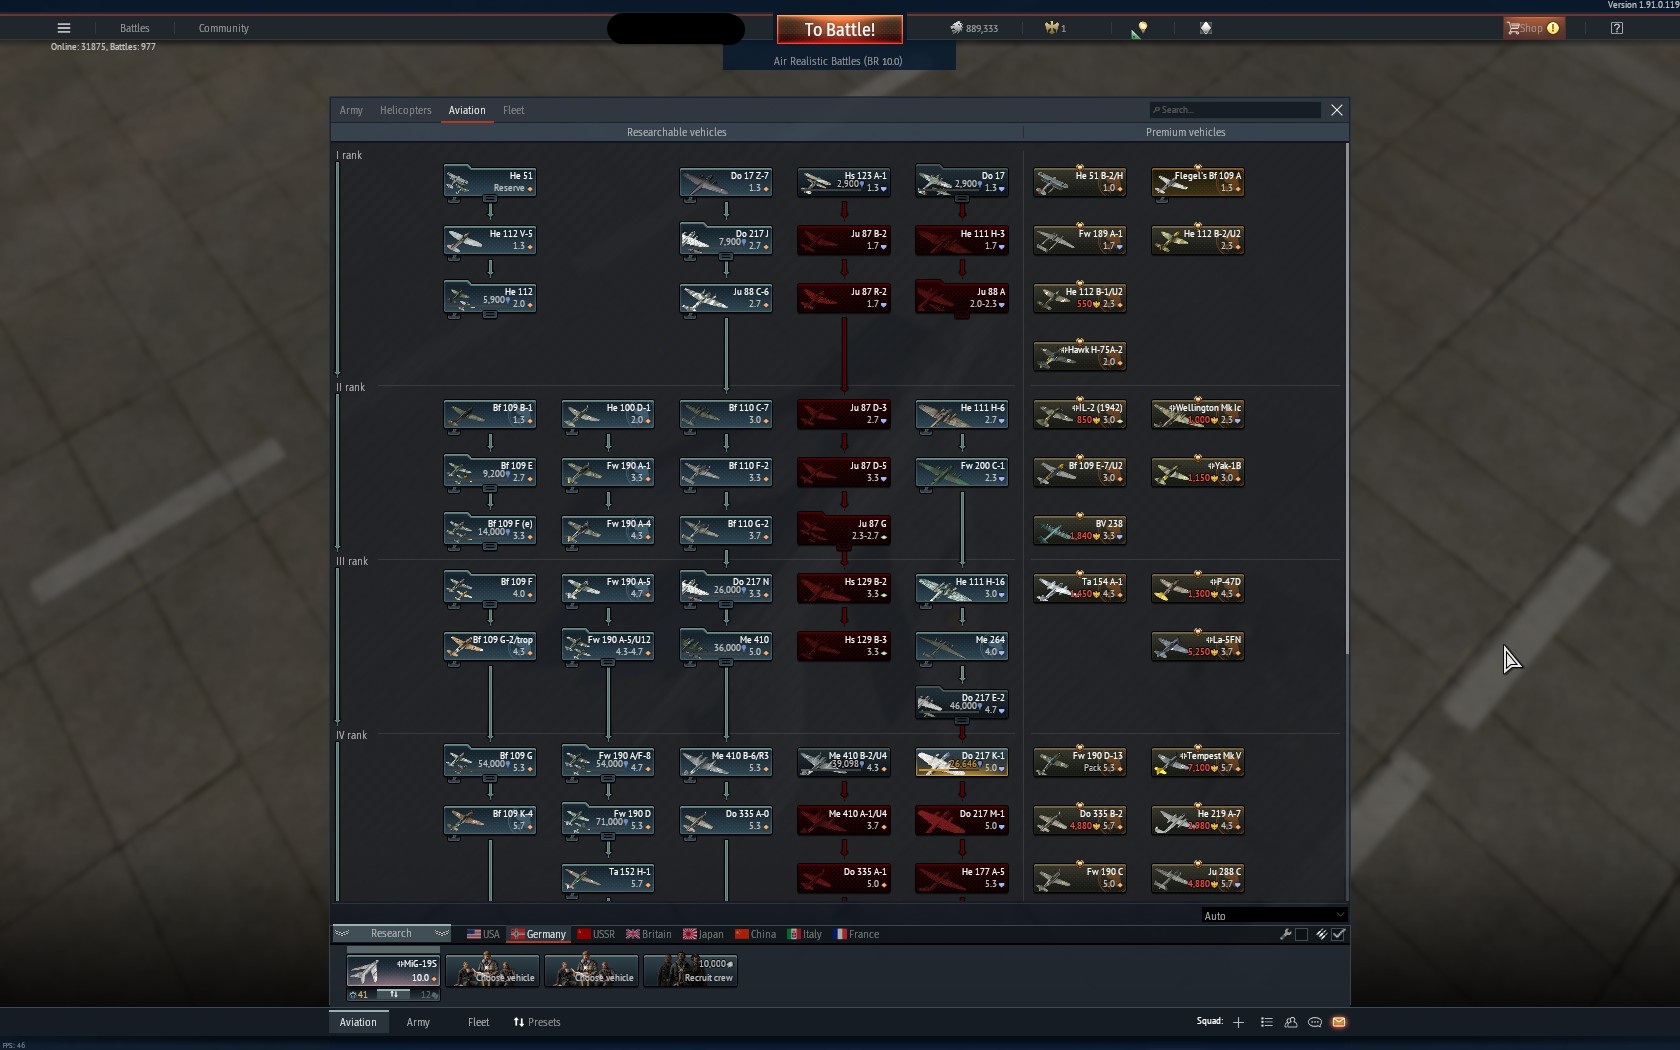Open the Presets button
The width and height of the screenshot is (1680, 1050).
(x=537, y=1022)
